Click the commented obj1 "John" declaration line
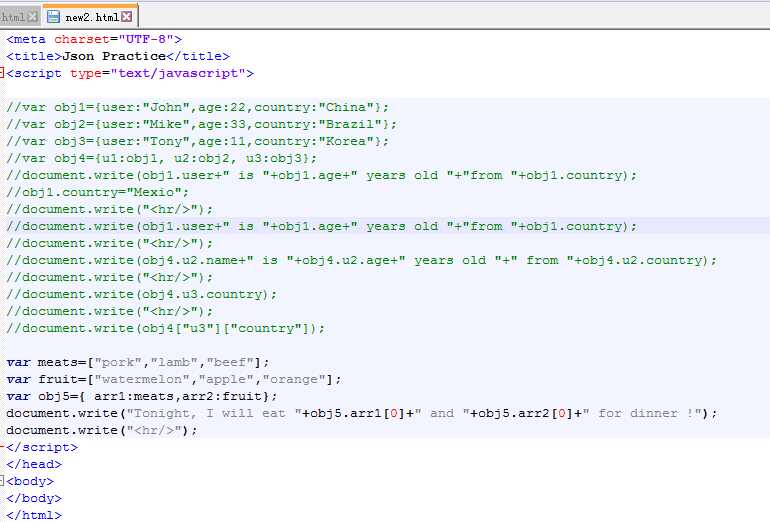The image size is (770, 522). [x=197, y=107]
